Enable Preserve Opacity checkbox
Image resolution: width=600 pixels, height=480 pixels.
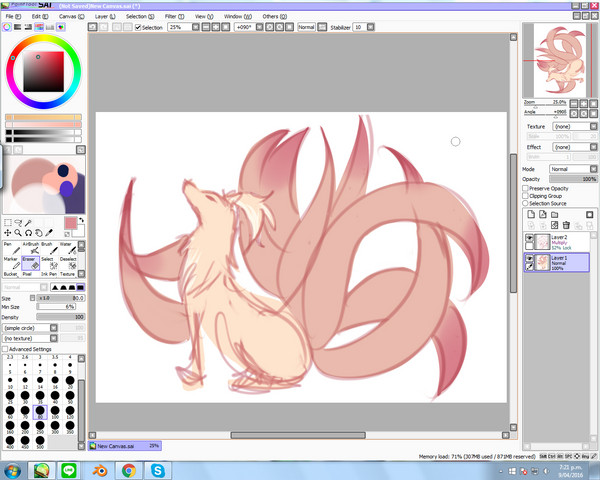click(x=526, y=188)
